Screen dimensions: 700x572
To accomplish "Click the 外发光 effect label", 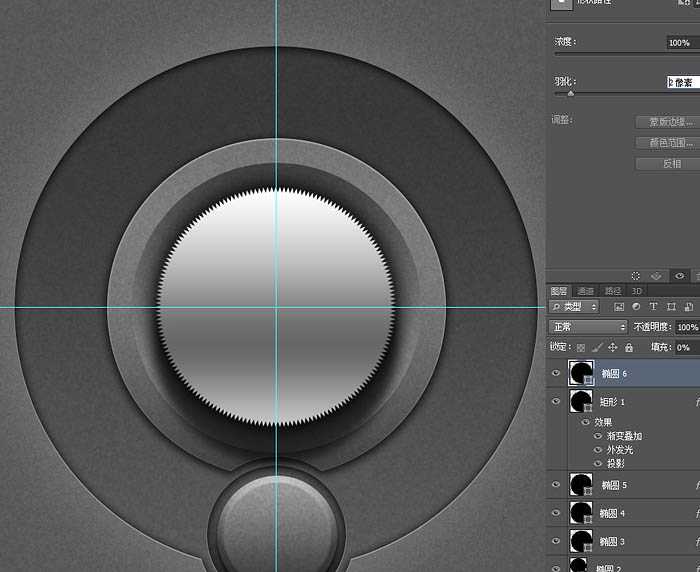I will point(620,450).
